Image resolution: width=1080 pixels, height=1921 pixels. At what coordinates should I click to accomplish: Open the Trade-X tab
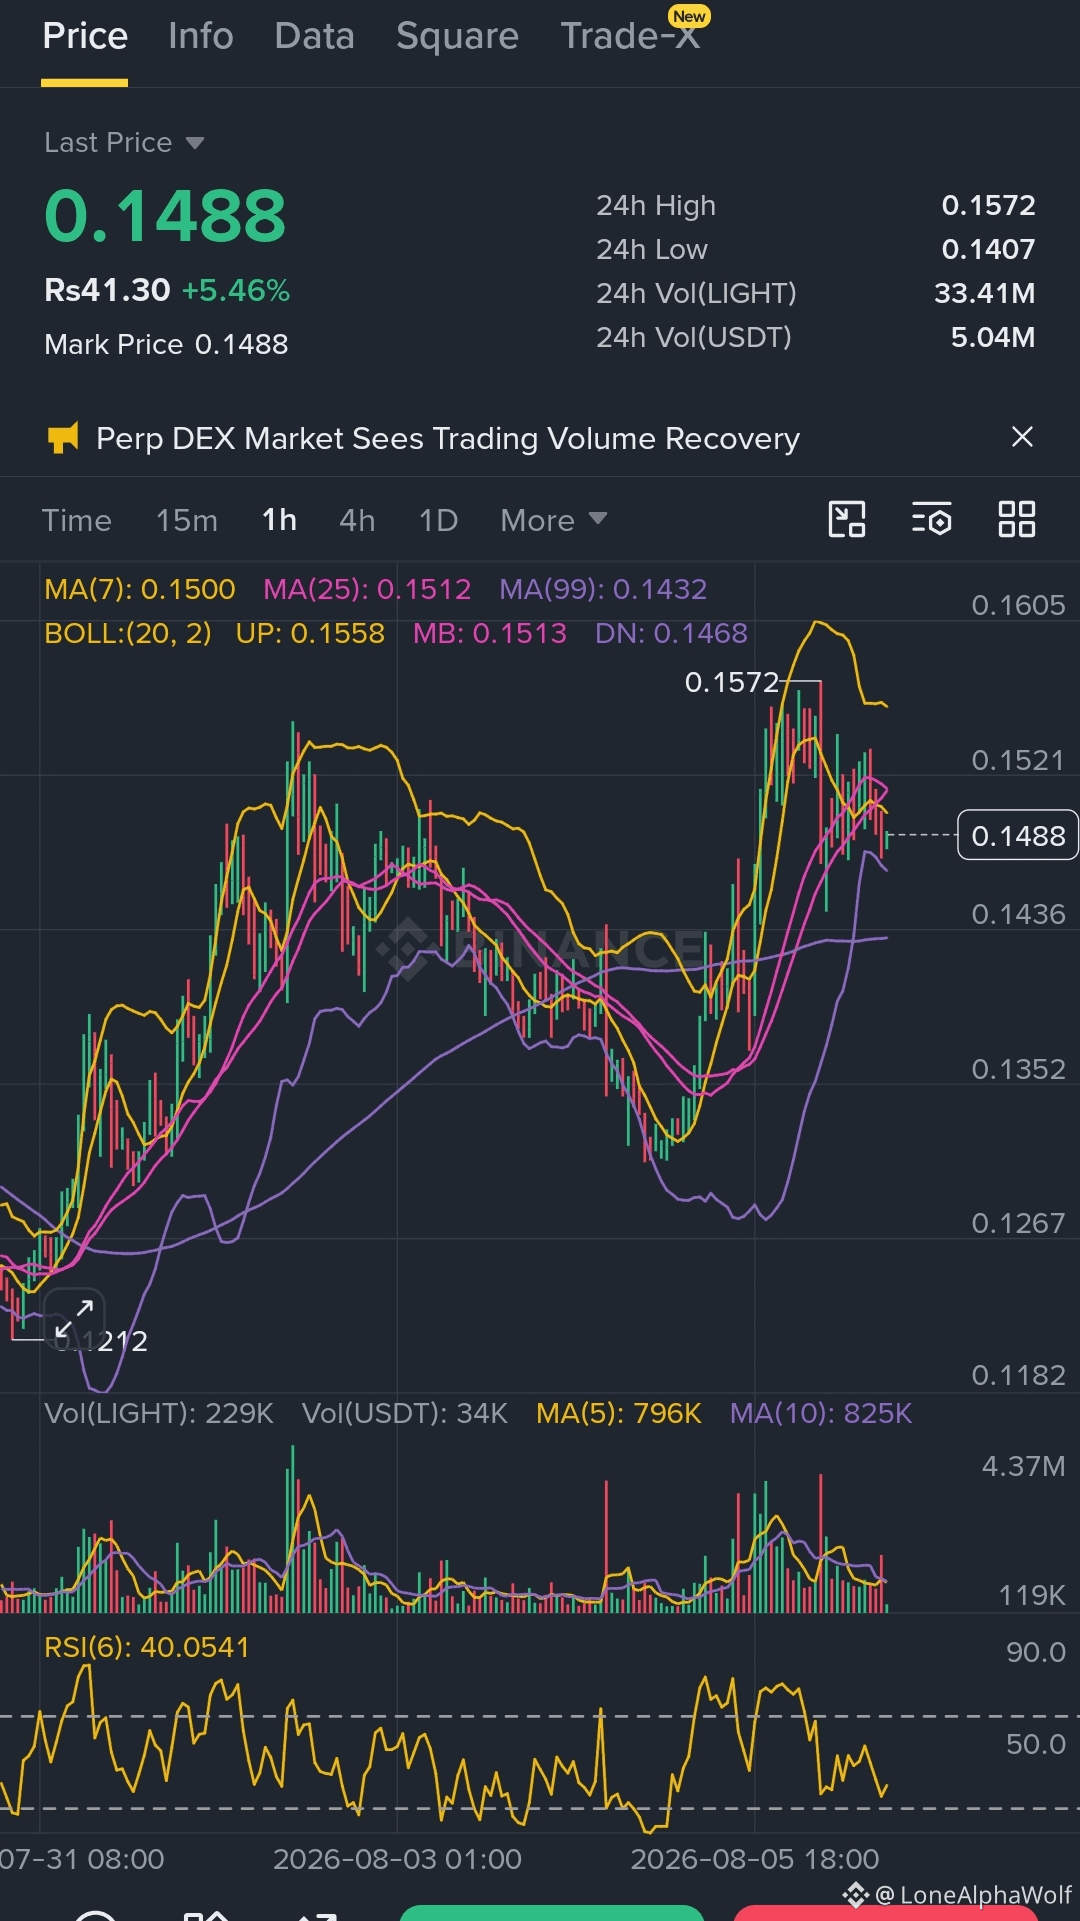point(630,36)
